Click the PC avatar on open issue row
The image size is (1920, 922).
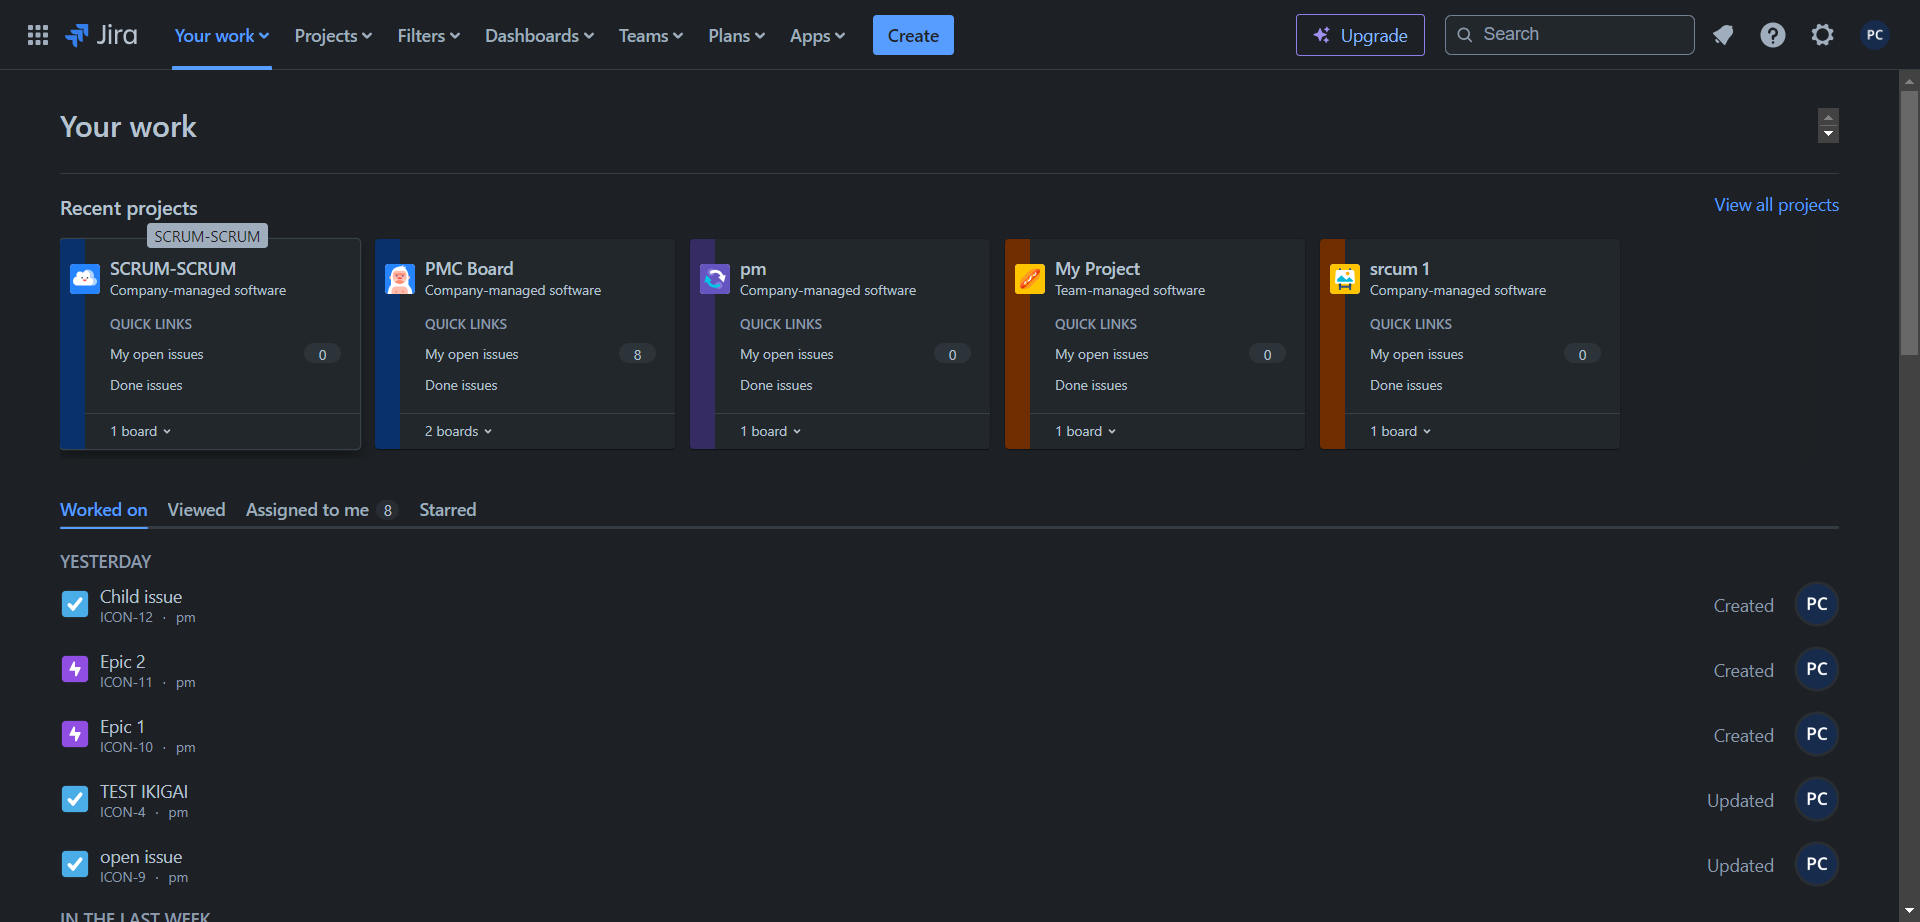[1817, 864]
